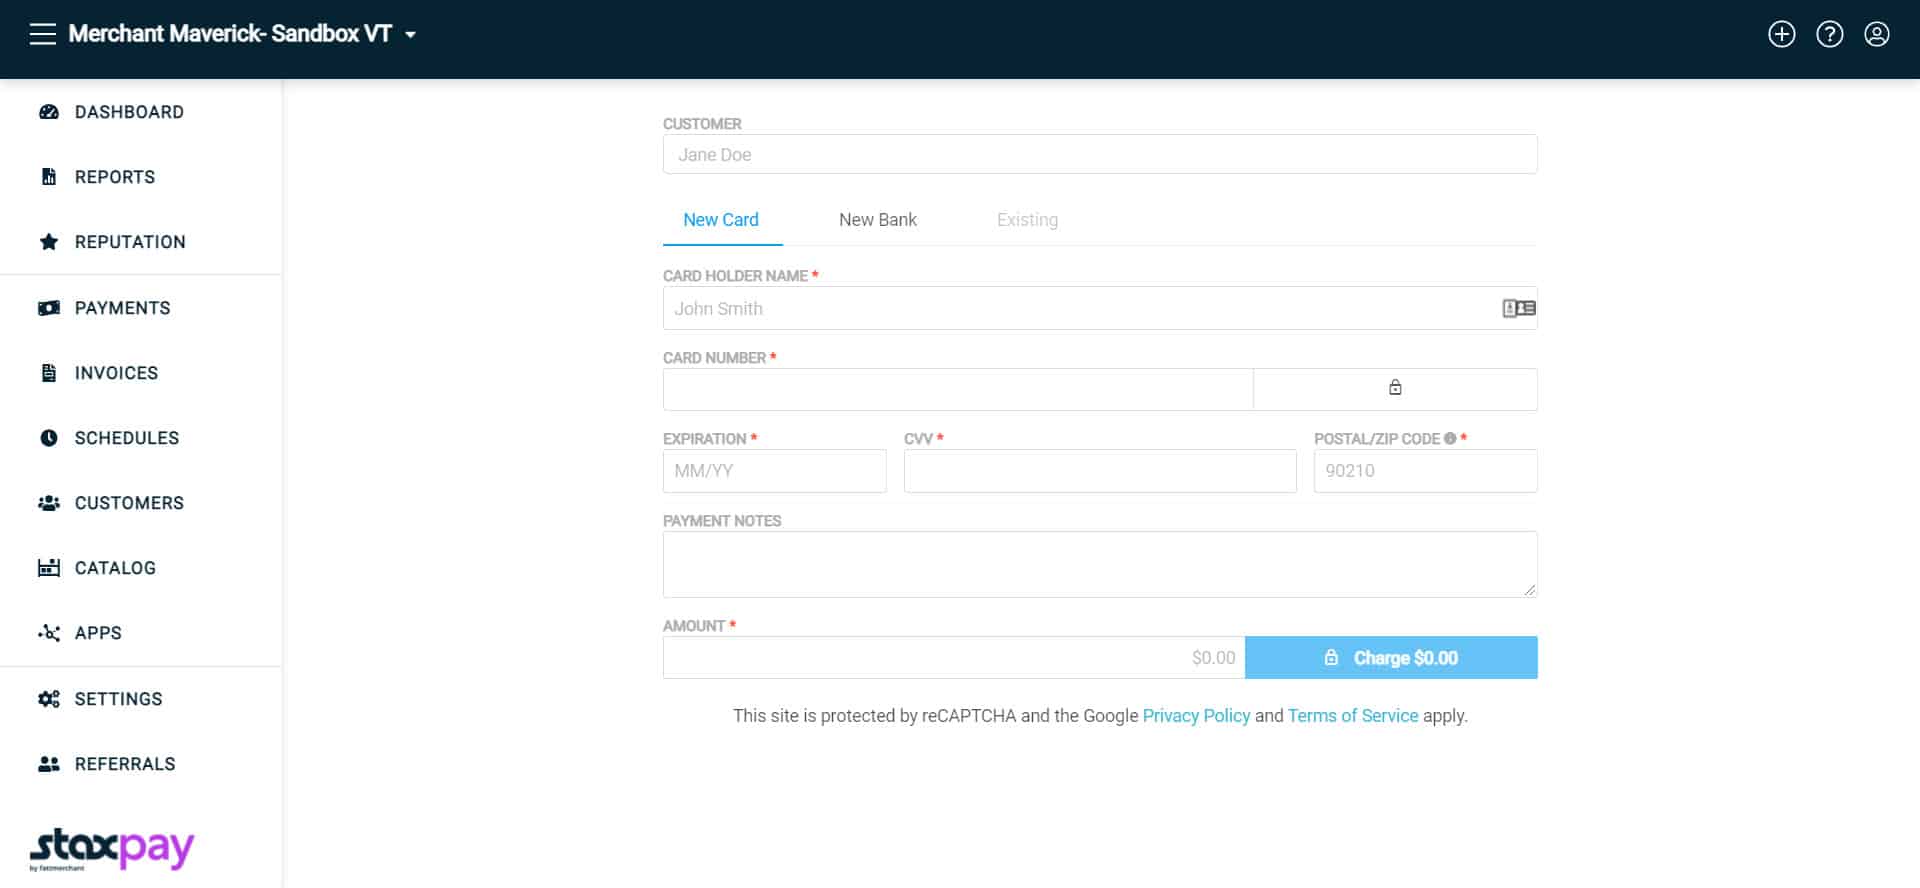
Task: Open the Customer search combo box
Action: [x=1099, y=155]
